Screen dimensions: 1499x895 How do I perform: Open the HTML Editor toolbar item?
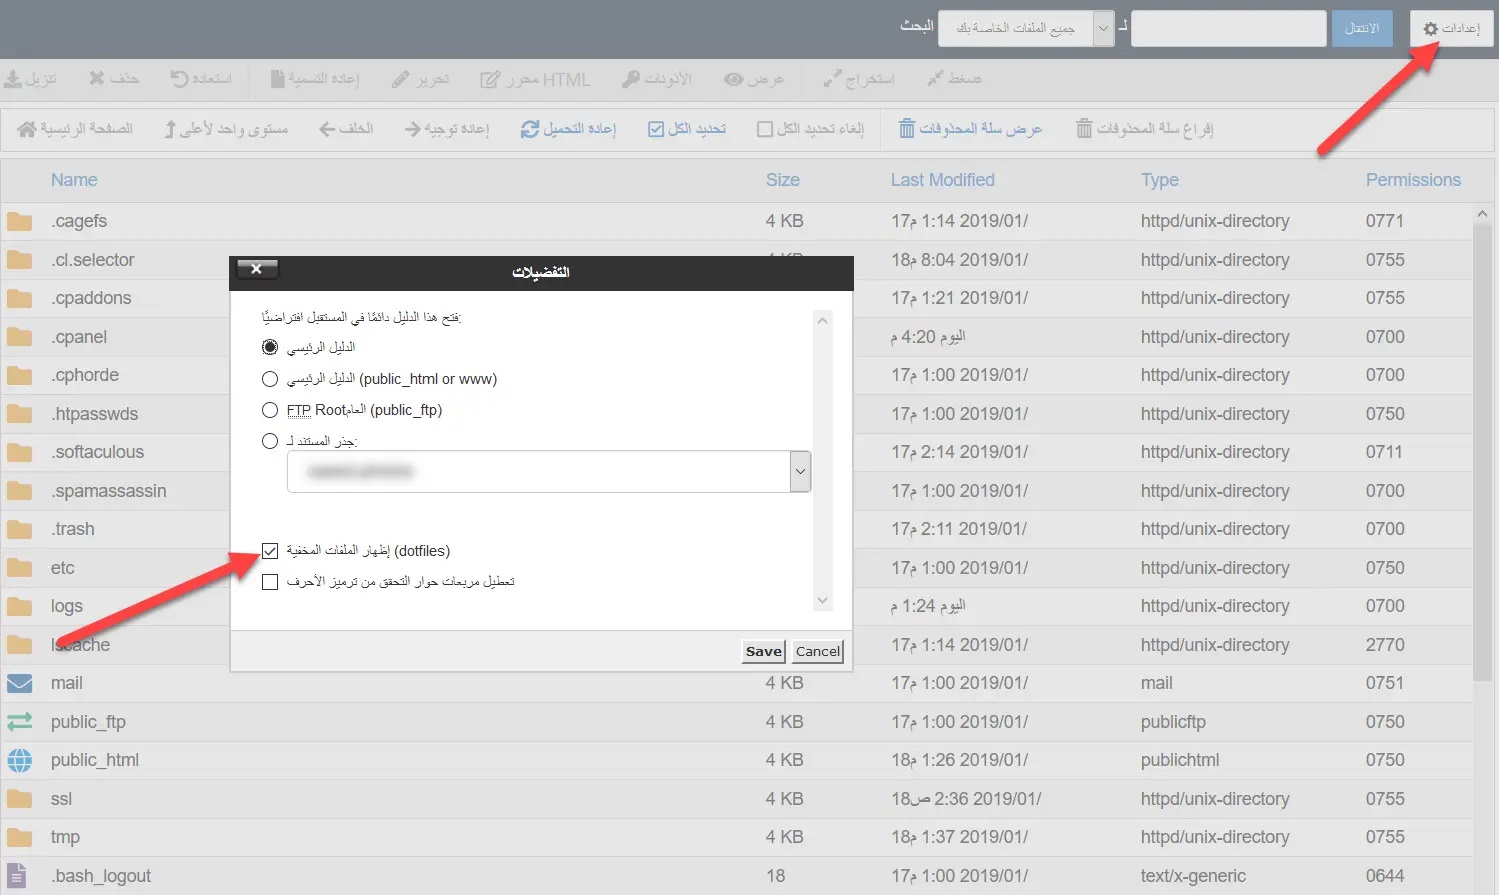[535, 79]
